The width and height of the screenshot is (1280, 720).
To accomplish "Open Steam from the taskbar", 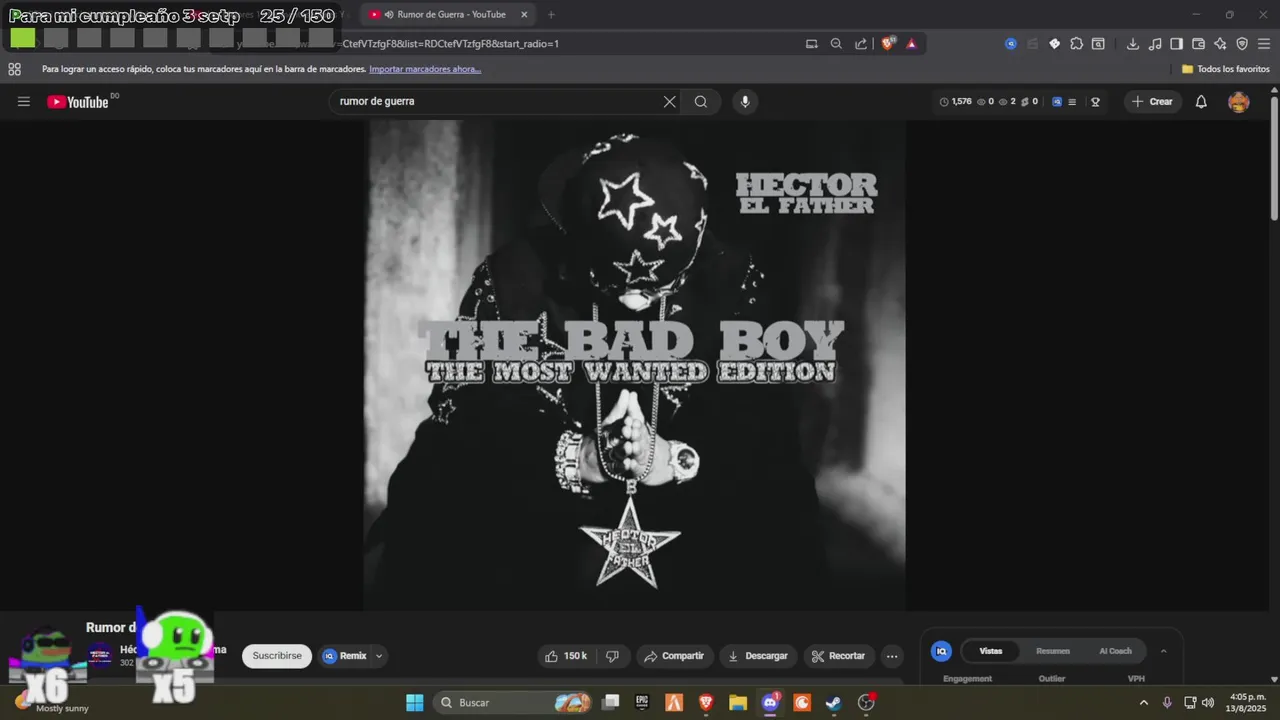I will pyautogui.click(x=834, y=703).
